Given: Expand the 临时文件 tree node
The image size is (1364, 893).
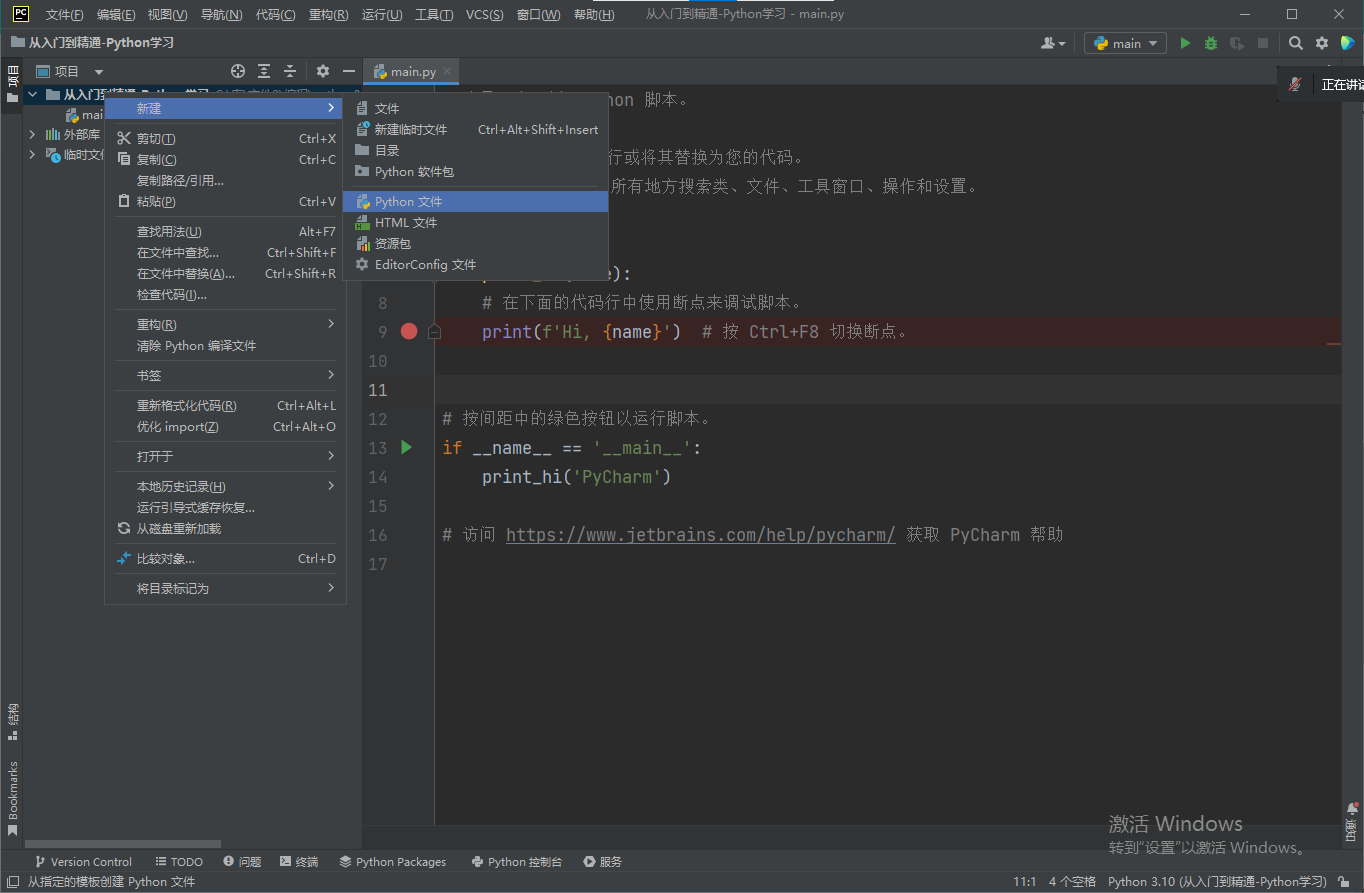Looking at the screenshot, I should (33, 154).
